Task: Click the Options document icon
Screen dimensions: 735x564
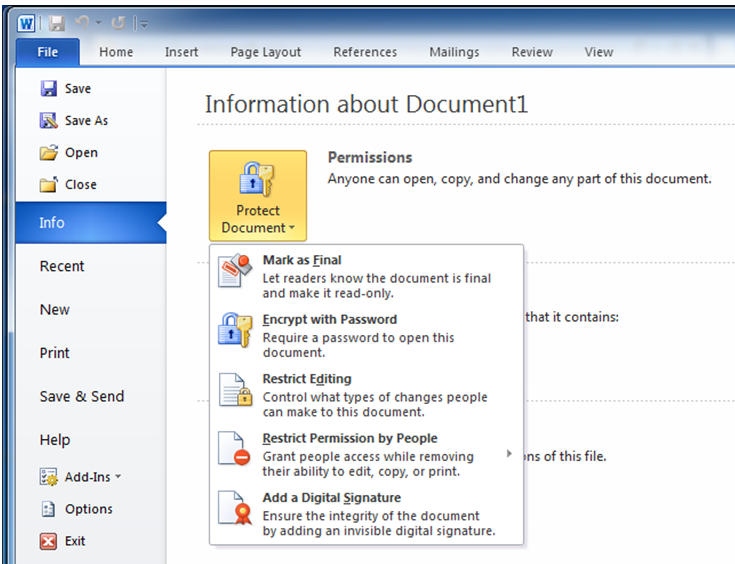Action: tap(48, 509)
